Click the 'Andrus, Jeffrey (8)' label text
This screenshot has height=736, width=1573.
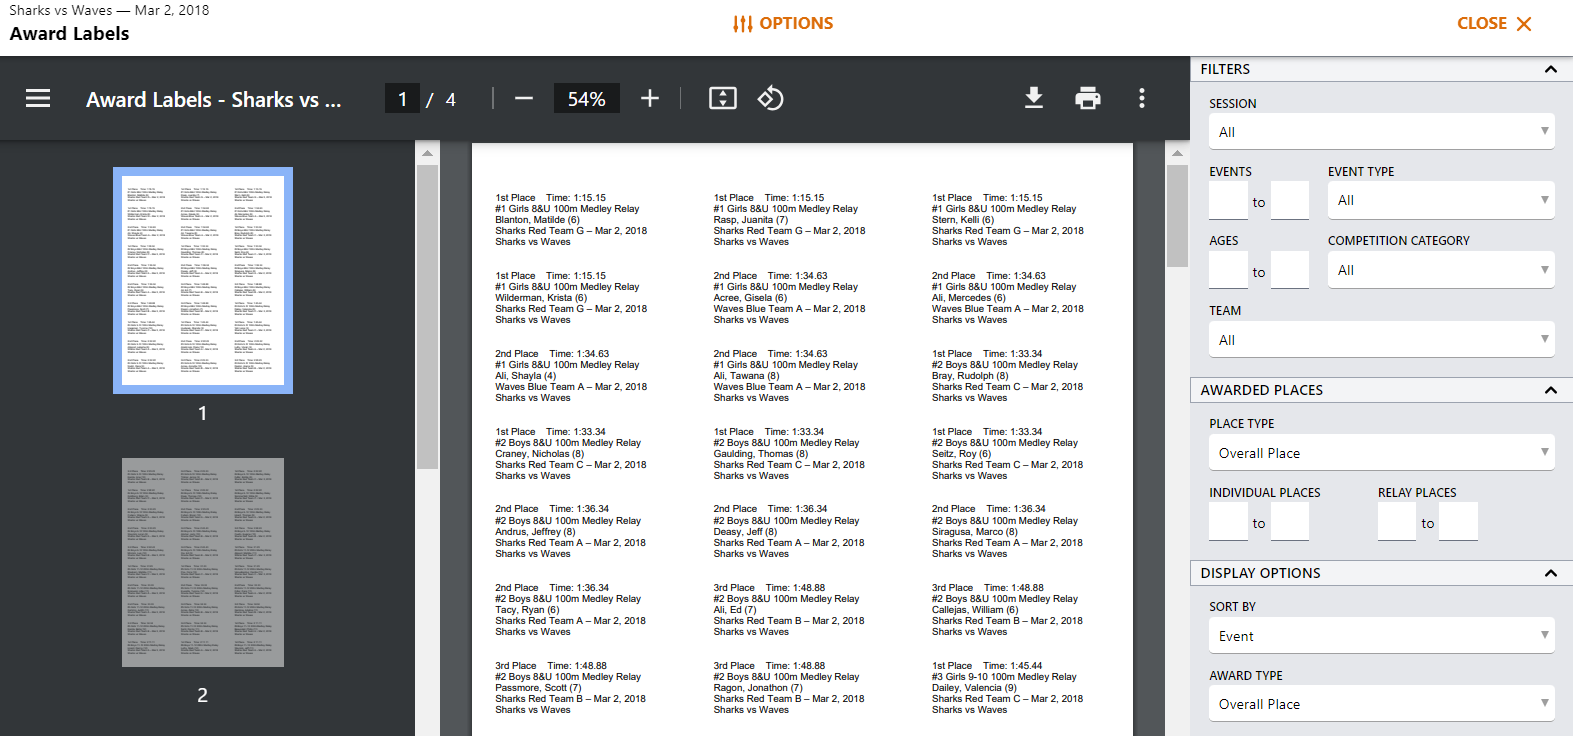535,532
